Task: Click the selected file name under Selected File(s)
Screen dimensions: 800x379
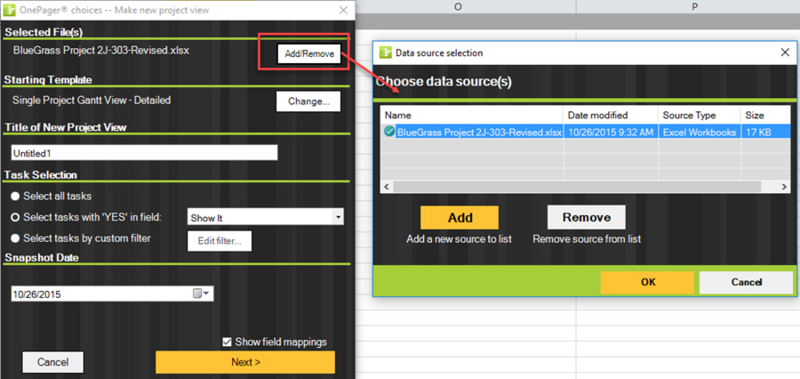Action: click(101, 50)
